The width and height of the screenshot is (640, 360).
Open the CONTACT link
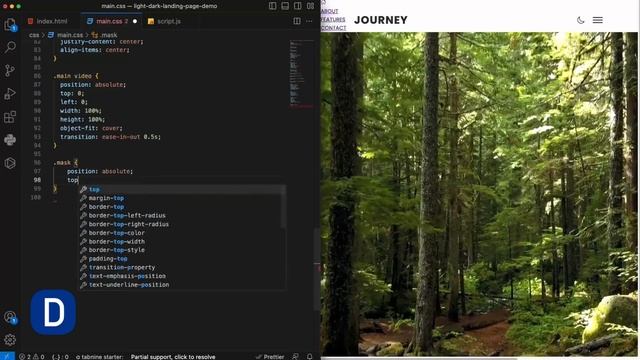pyautogui.click(x=333, y=28)
